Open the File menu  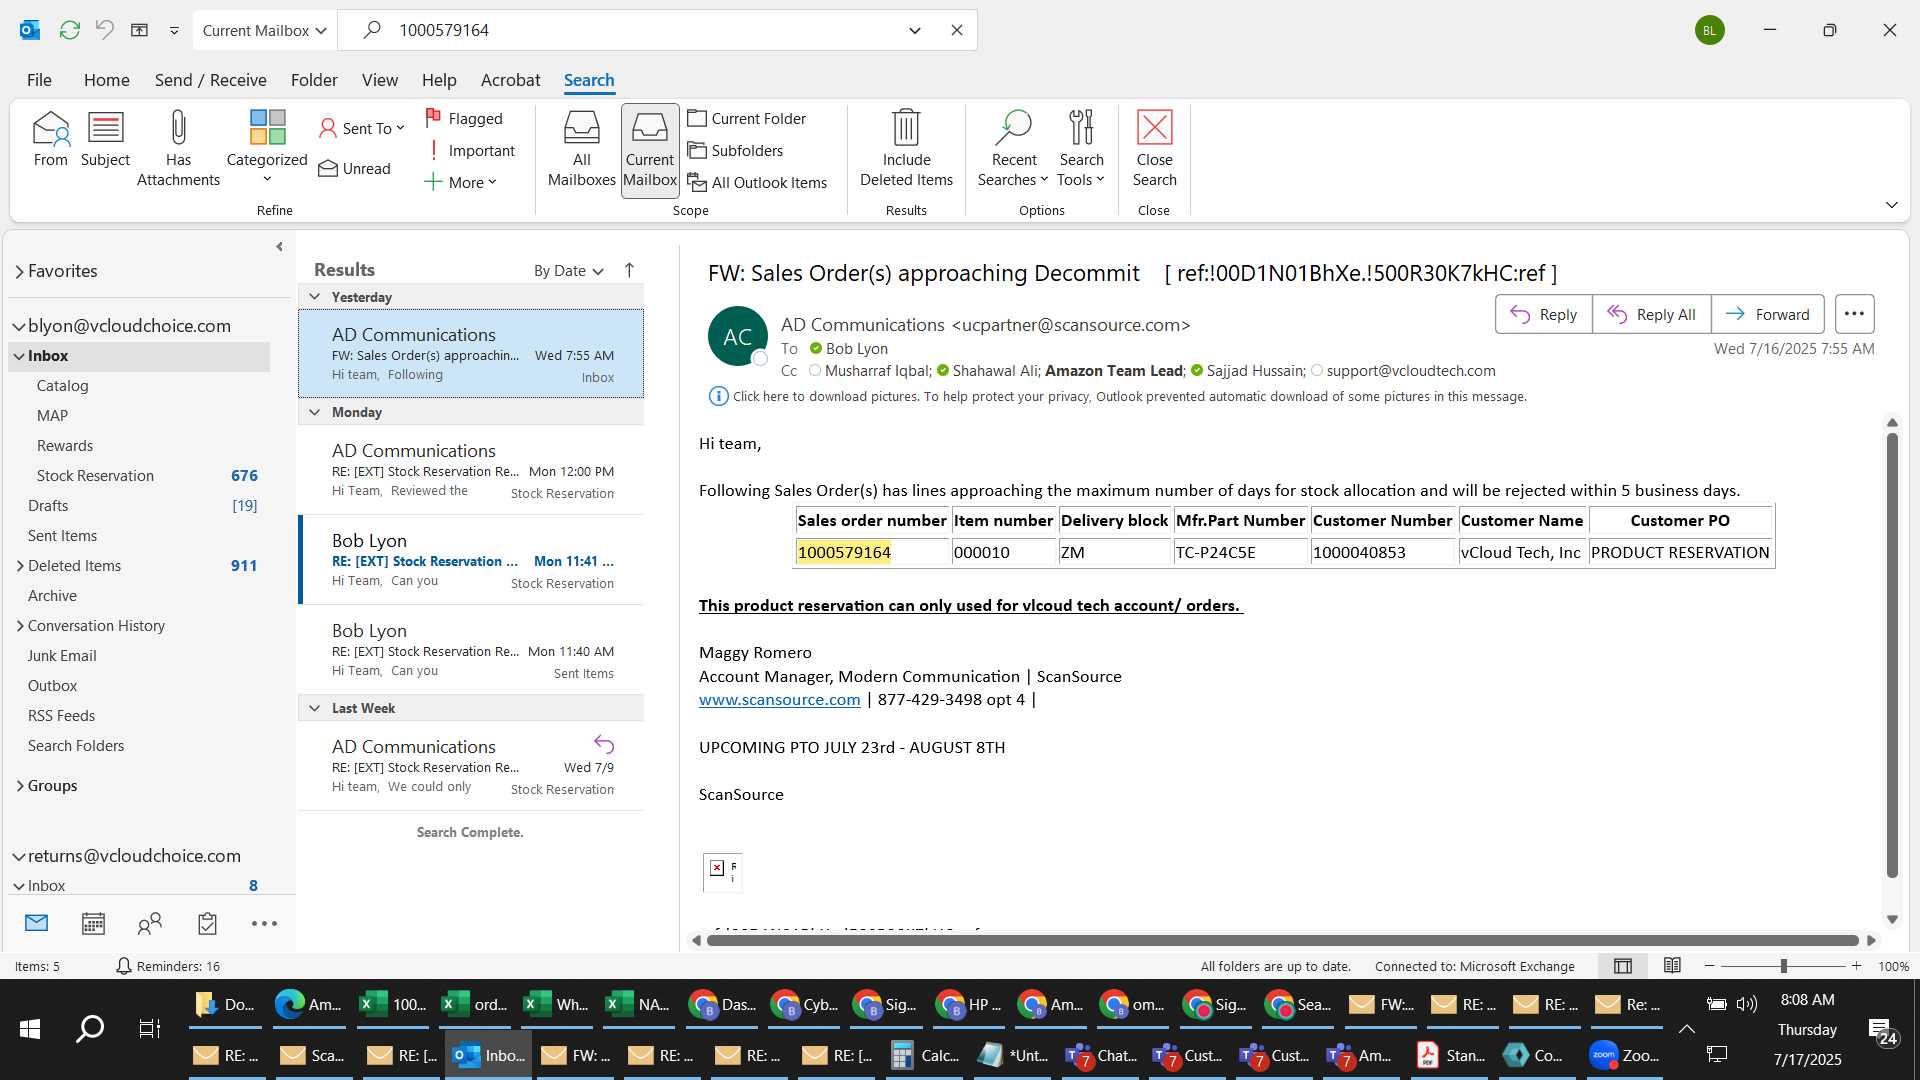tap(39, 80)
